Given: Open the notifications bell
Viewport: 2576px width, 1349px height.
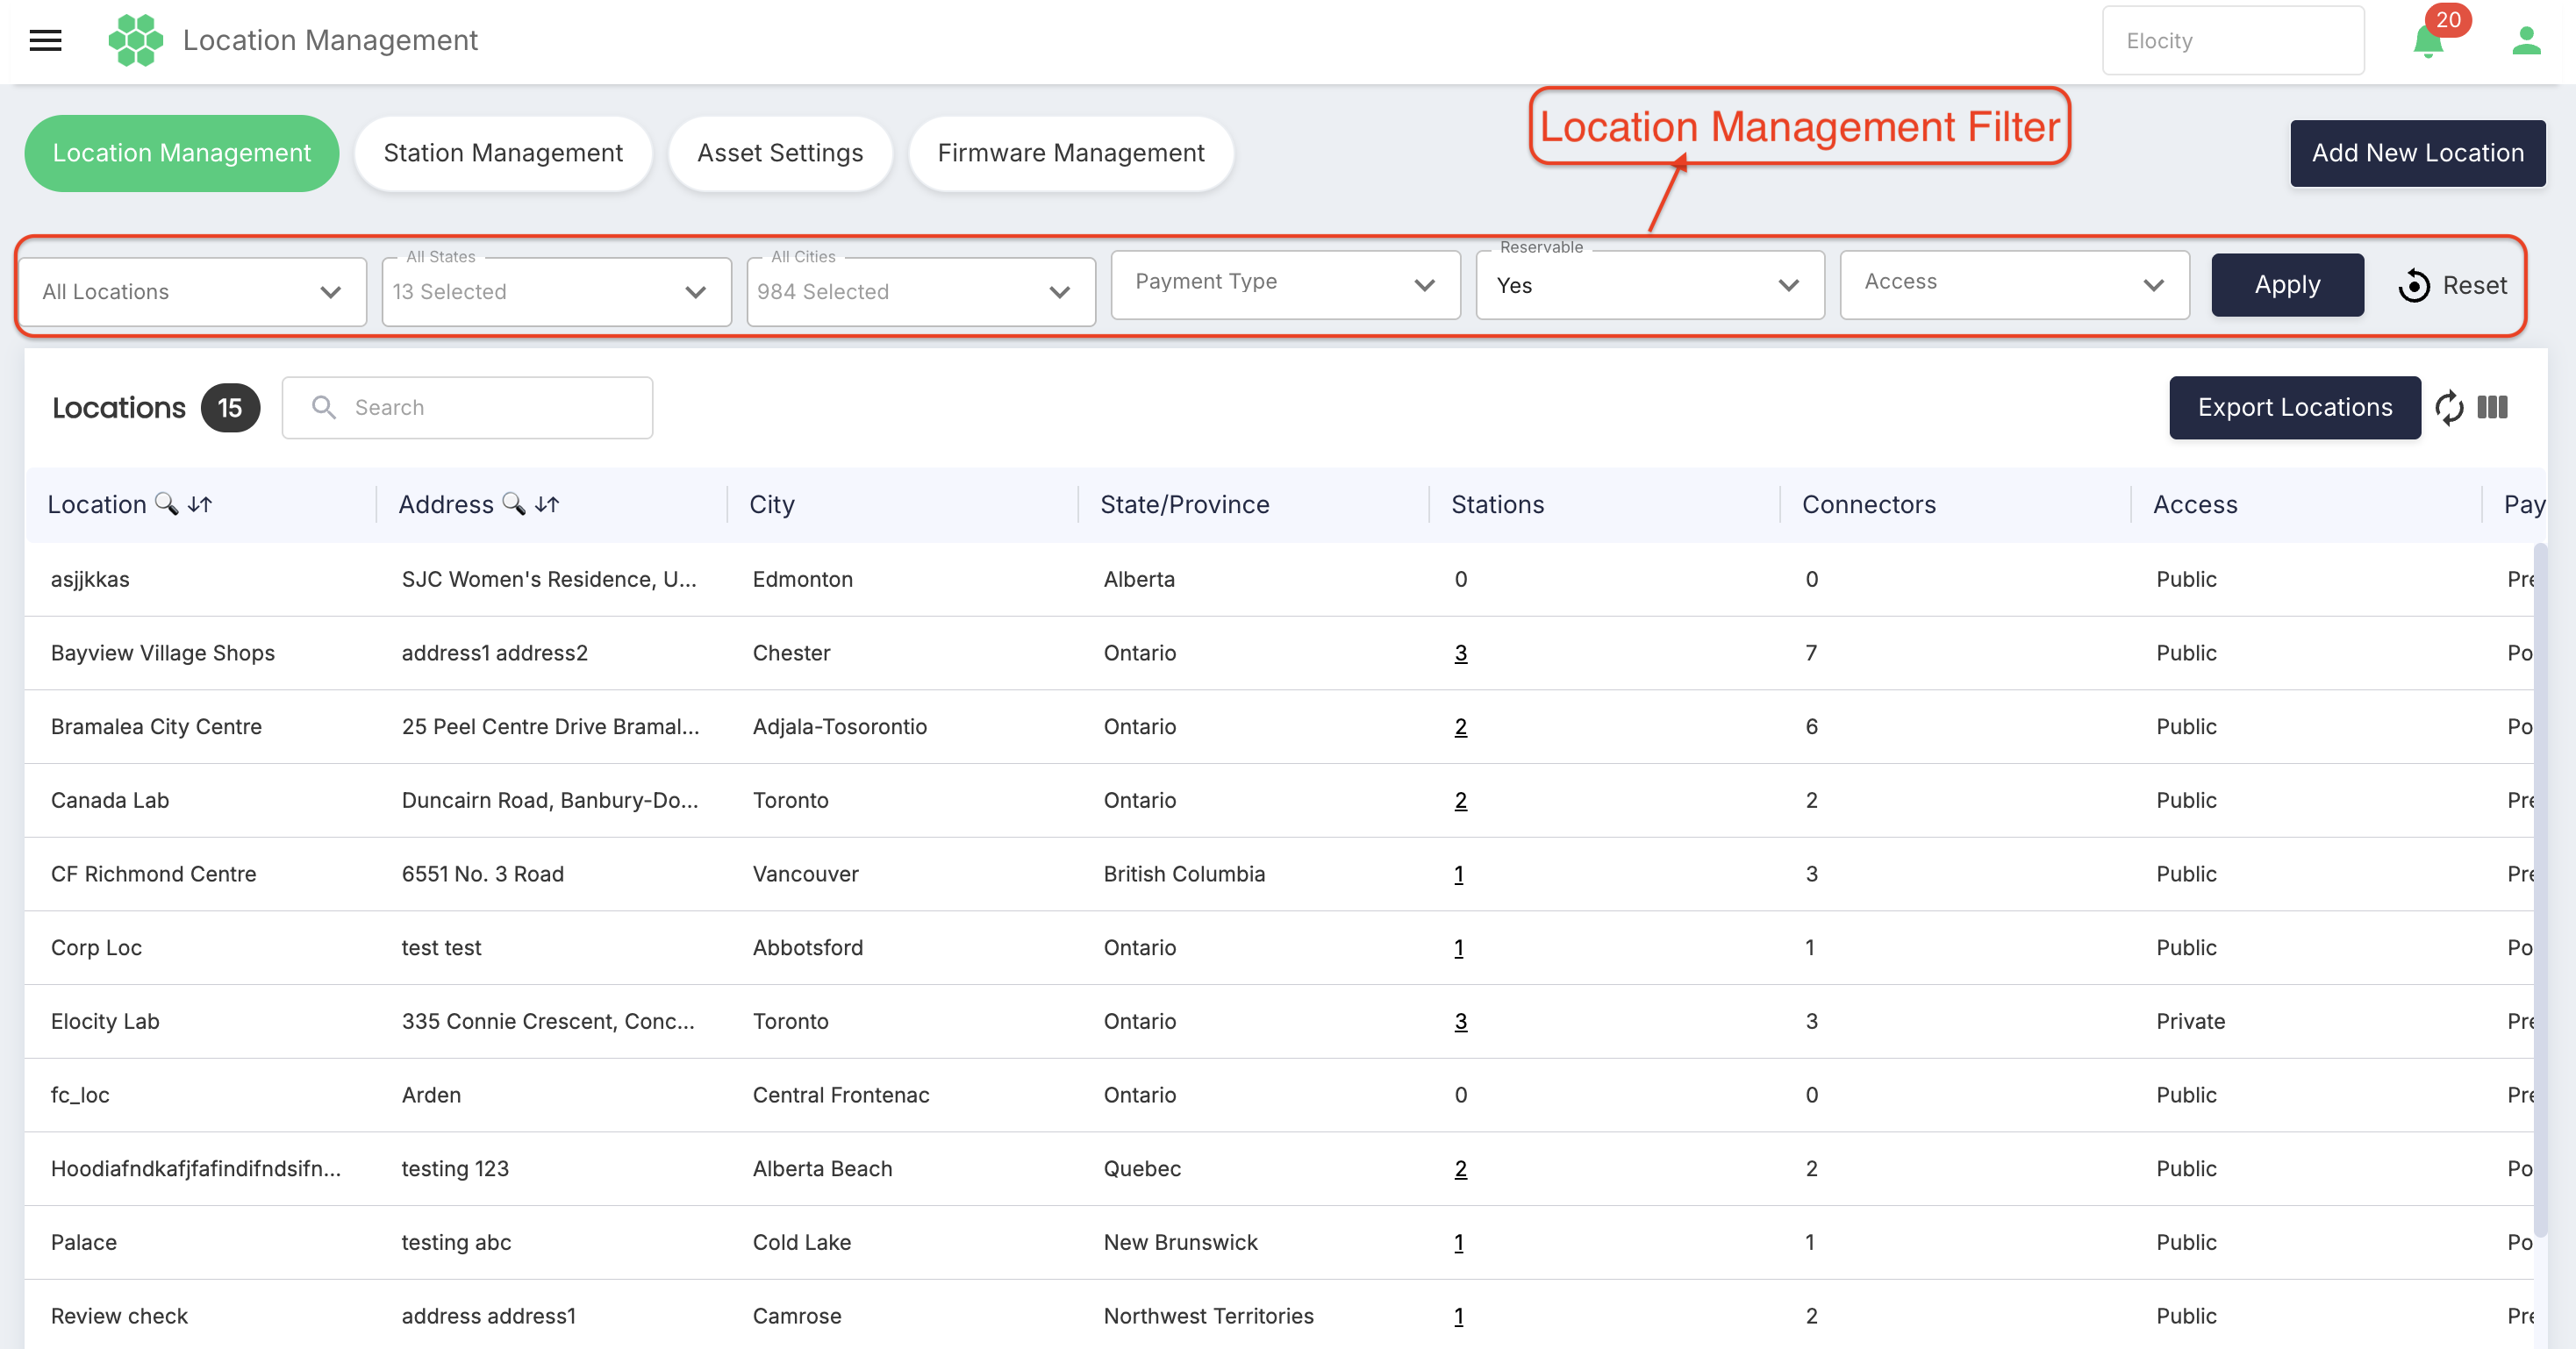Looking at the screenshot, I should click(2428, 41).
